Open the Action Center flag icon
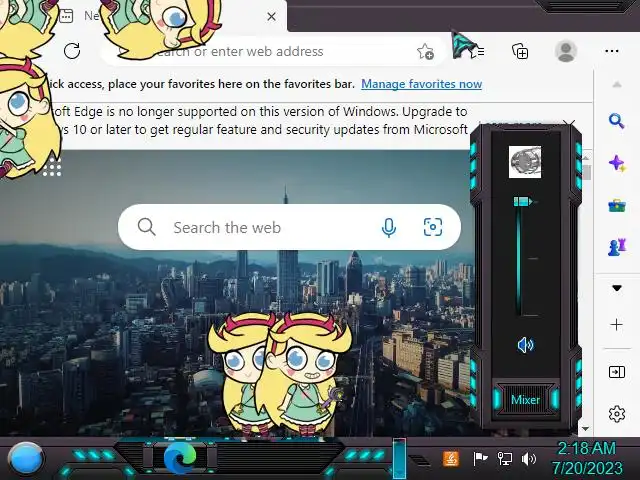640x480 pixels. [480, 459]
